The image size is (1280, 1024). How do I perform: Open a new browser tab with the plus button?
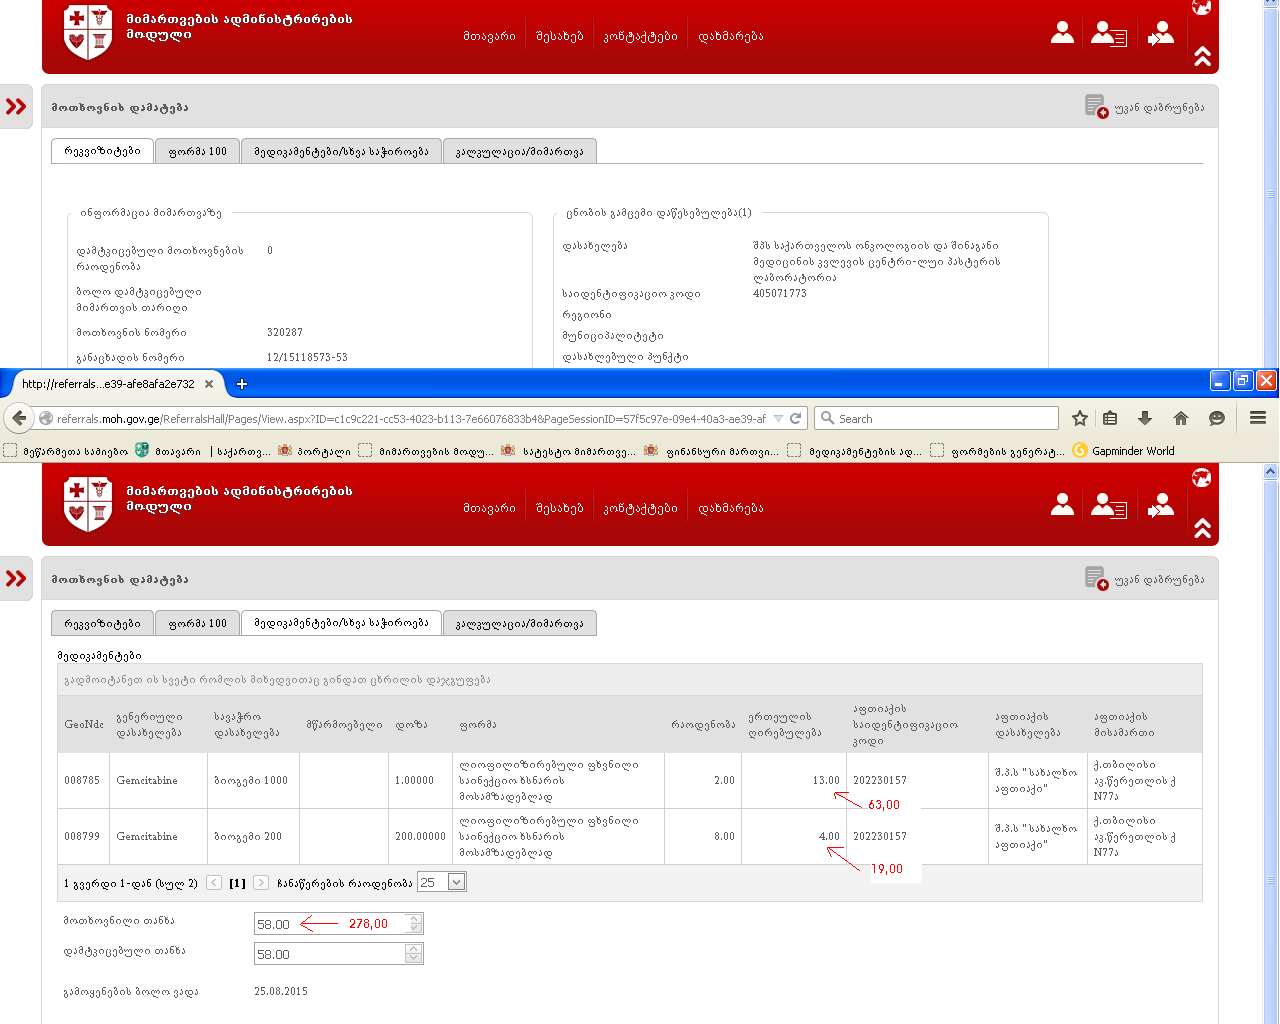click(242, 384)
